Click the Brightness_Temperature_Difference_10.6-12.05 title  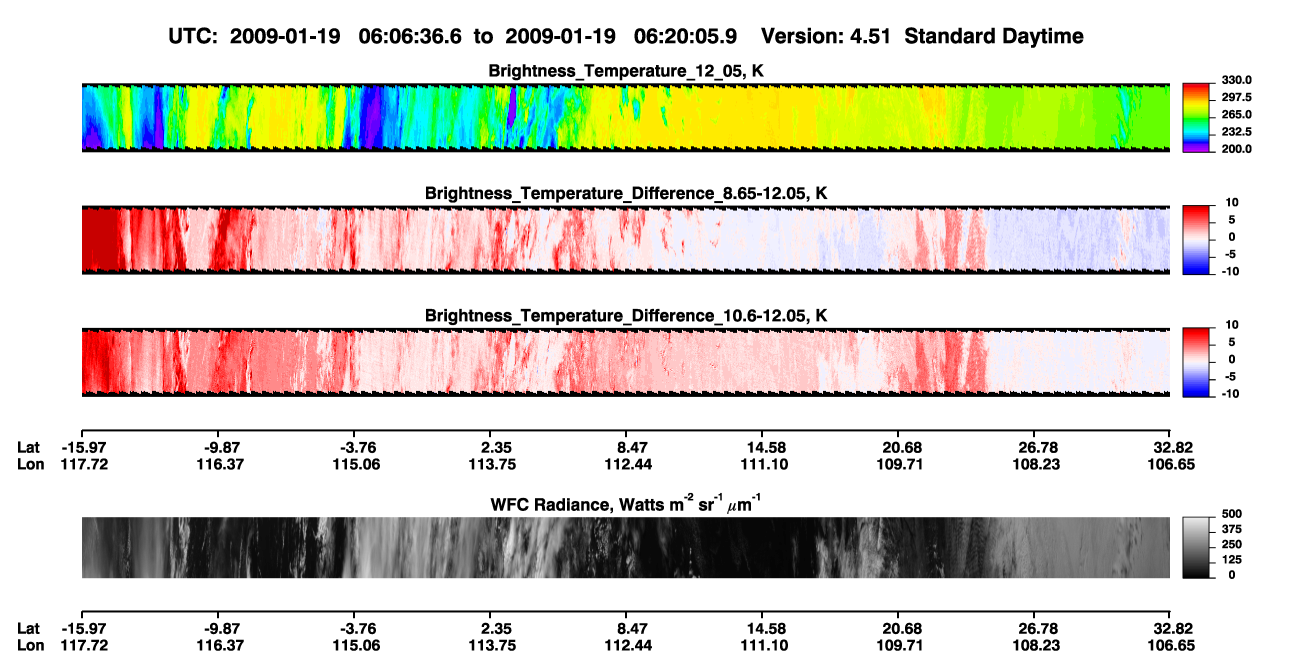coord(626,315)
